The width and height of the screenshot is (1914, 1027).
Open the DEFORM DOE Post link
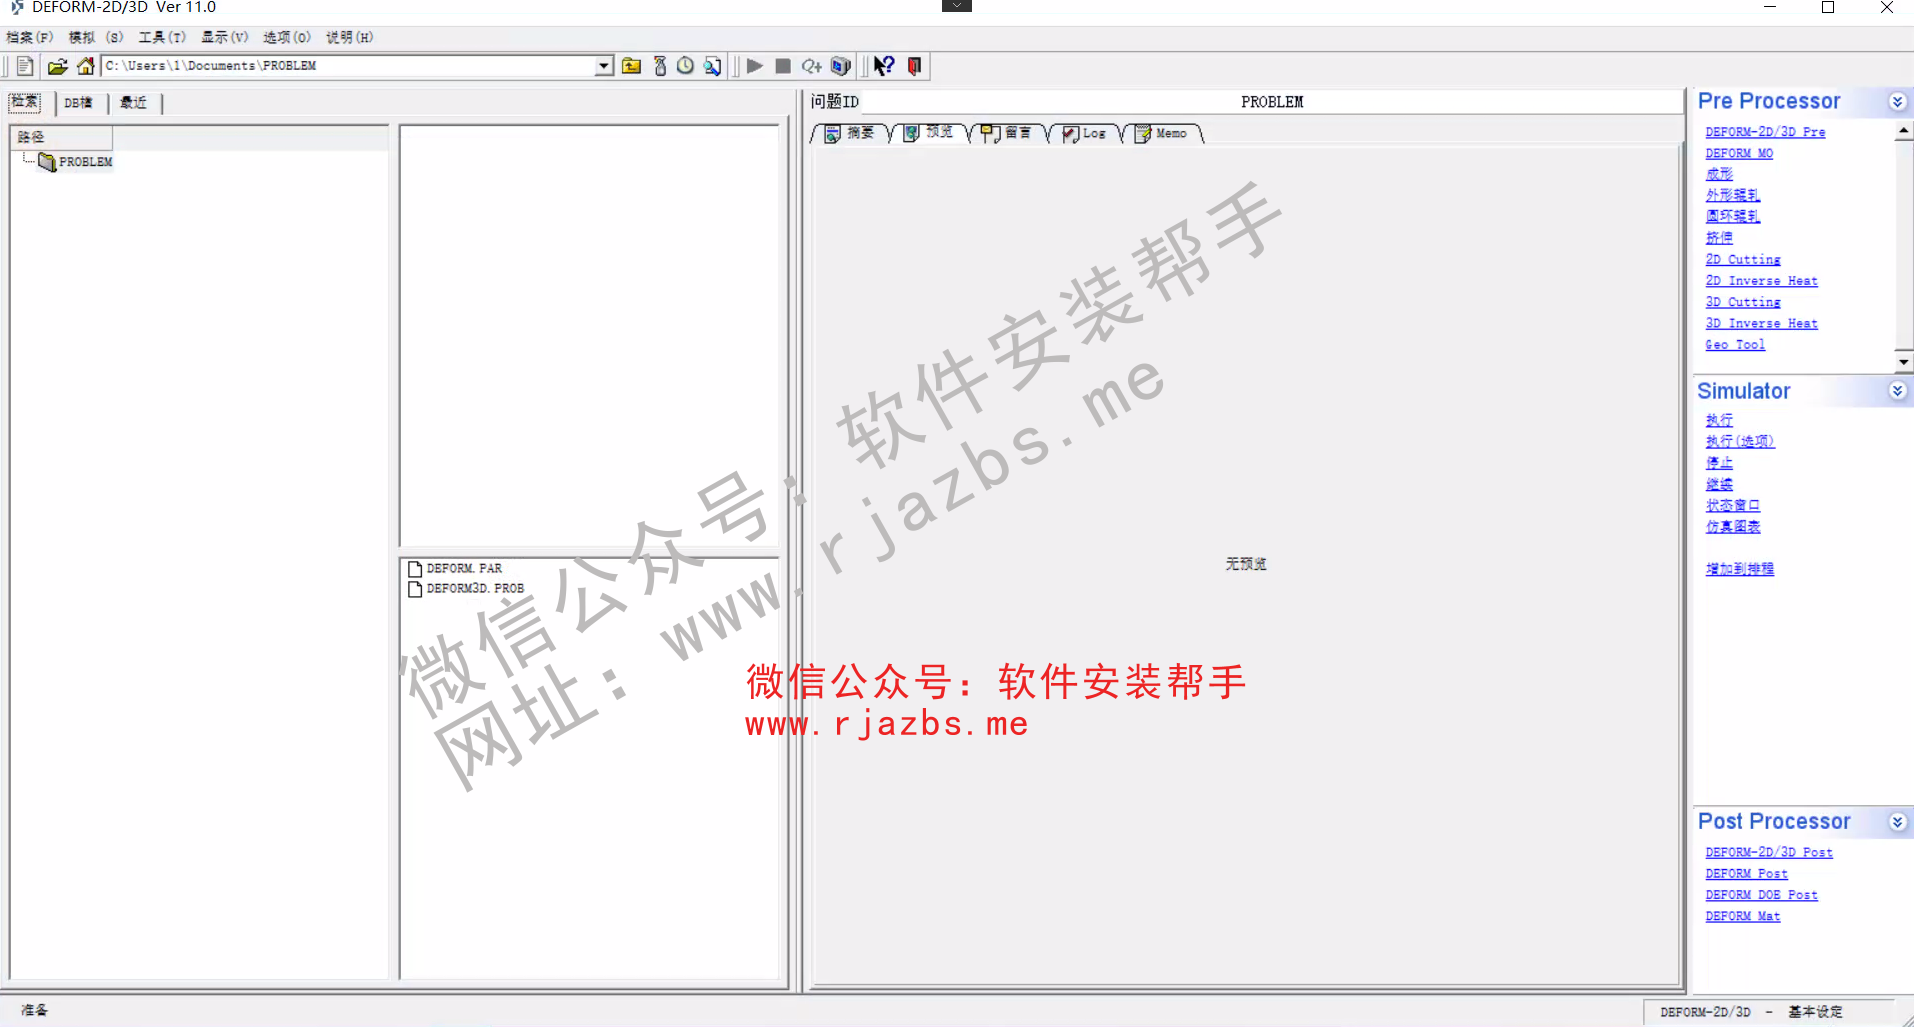1761,895
